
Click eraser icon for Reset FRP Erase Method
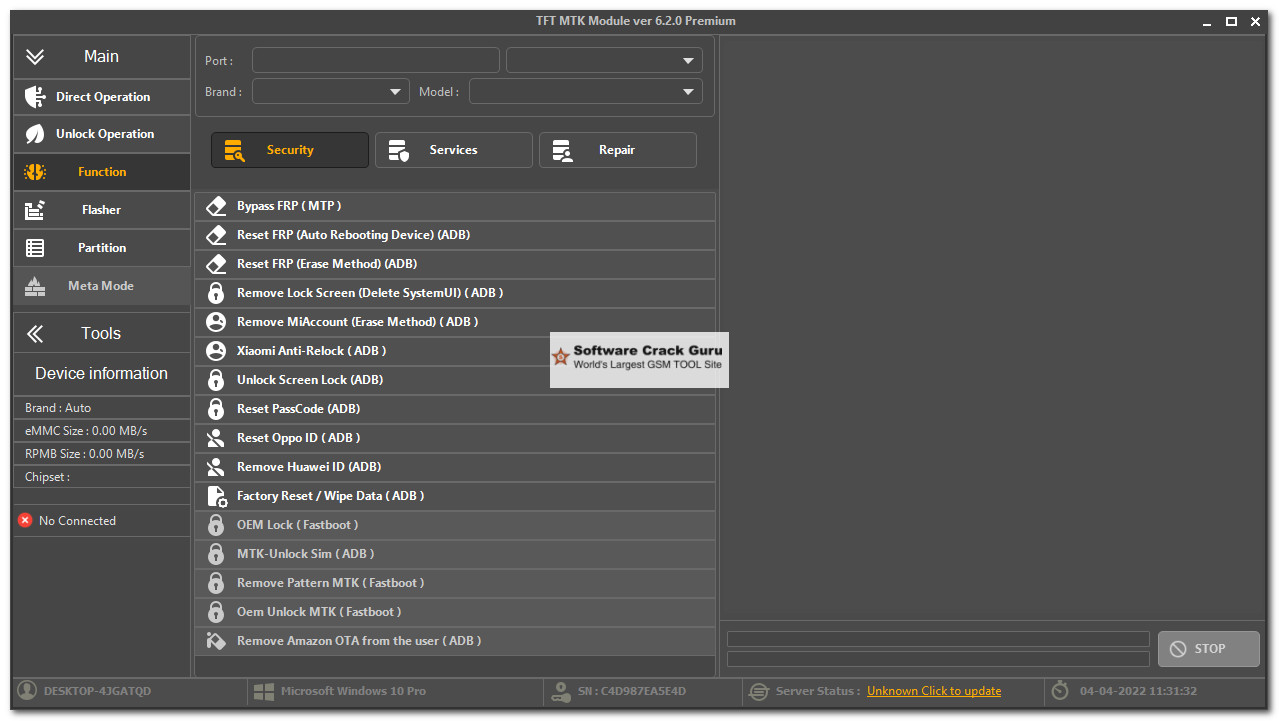pyautogui.click(x=216, y=264)
